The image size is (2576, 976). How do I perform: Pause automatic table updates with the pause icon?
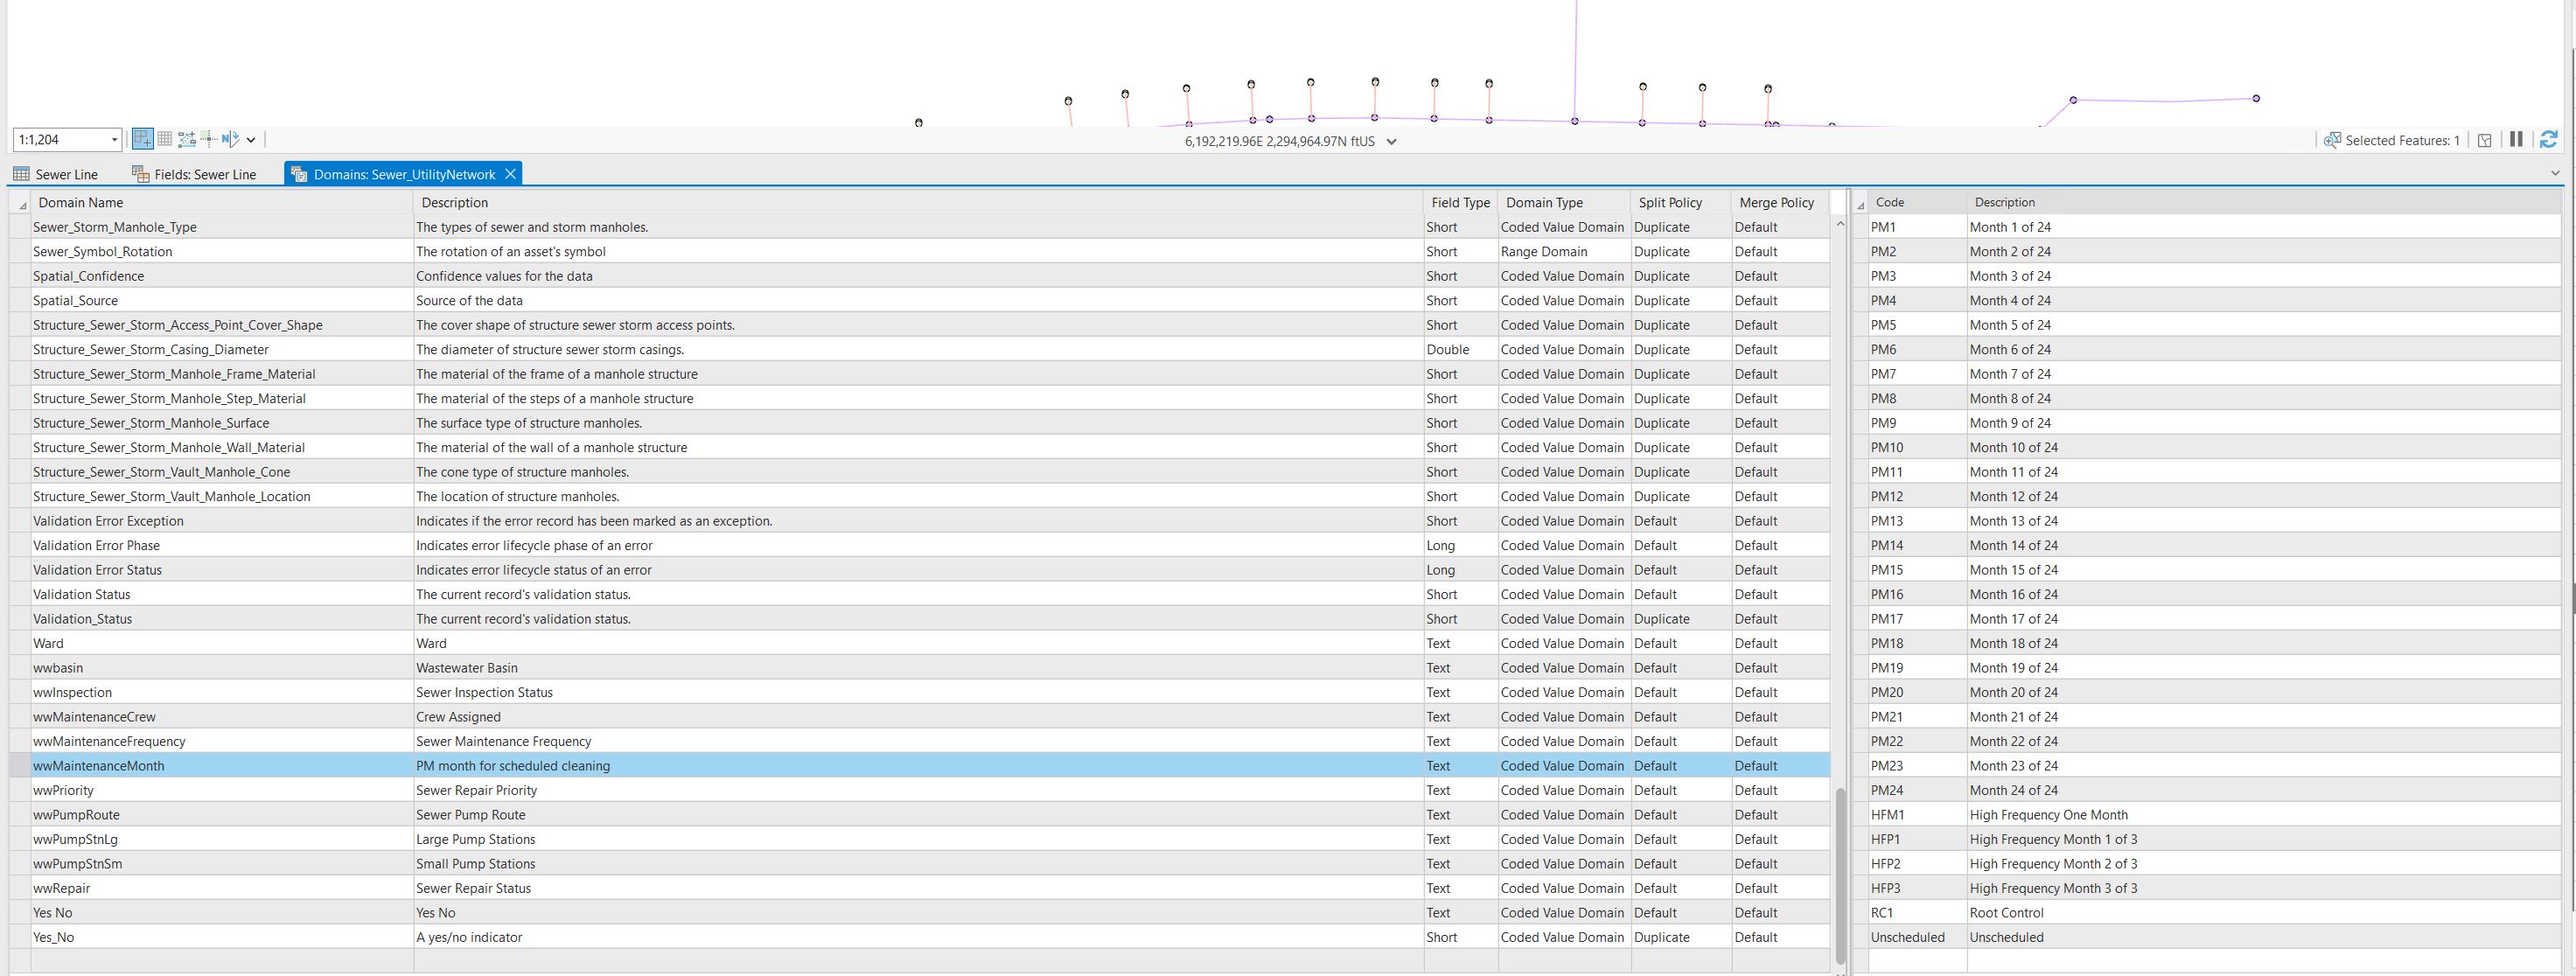pos(2516,140)
